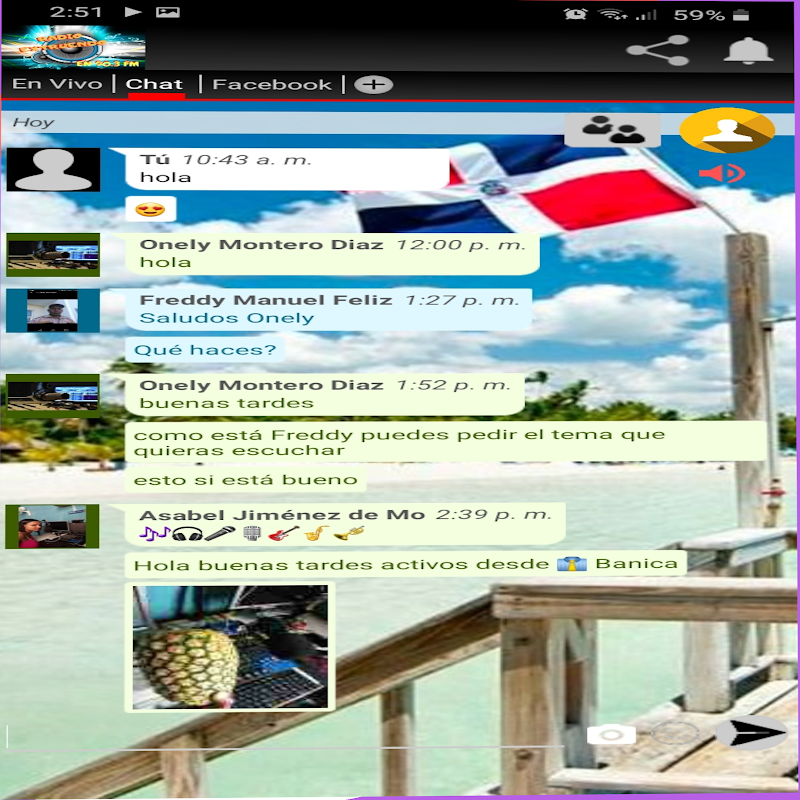Image resolution: width=800 pixels, height=800 pixels.
Task: Tap the Wi-Fi status icon
Action: coord(613,14)
